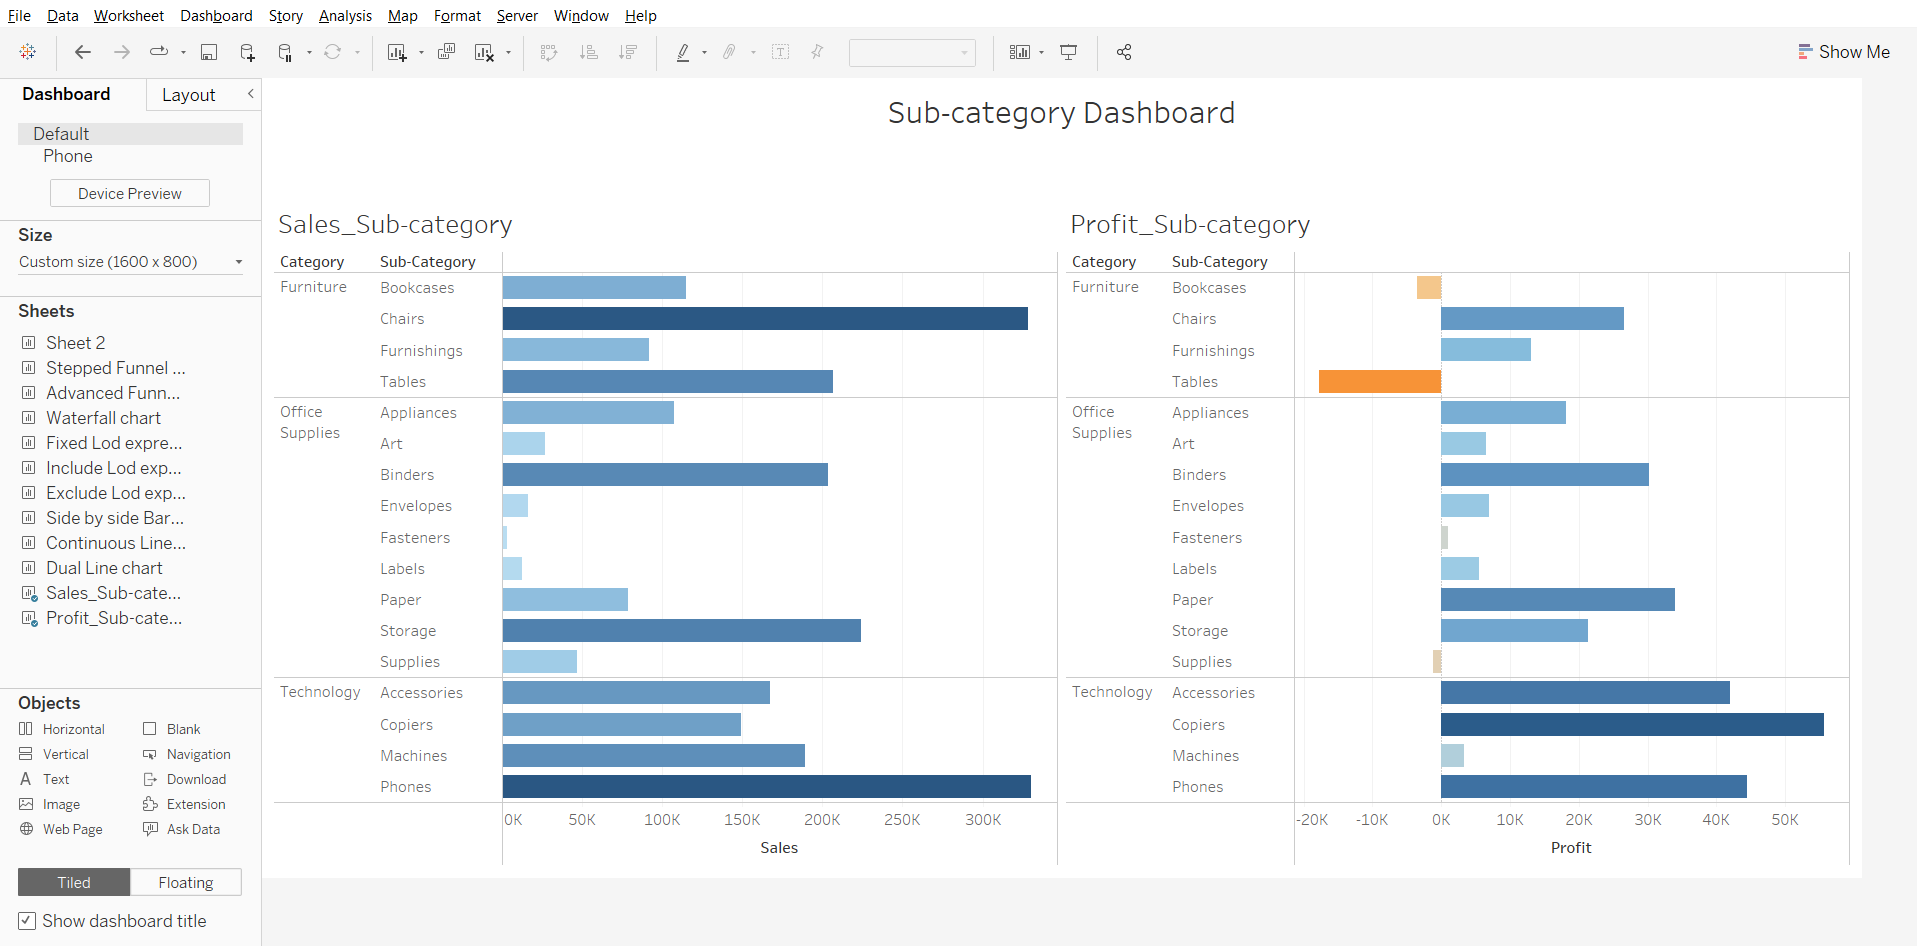Click the dark blue Chairs sales bar
This screenshot has width=1917, height=946.
[x=765, y=318]
